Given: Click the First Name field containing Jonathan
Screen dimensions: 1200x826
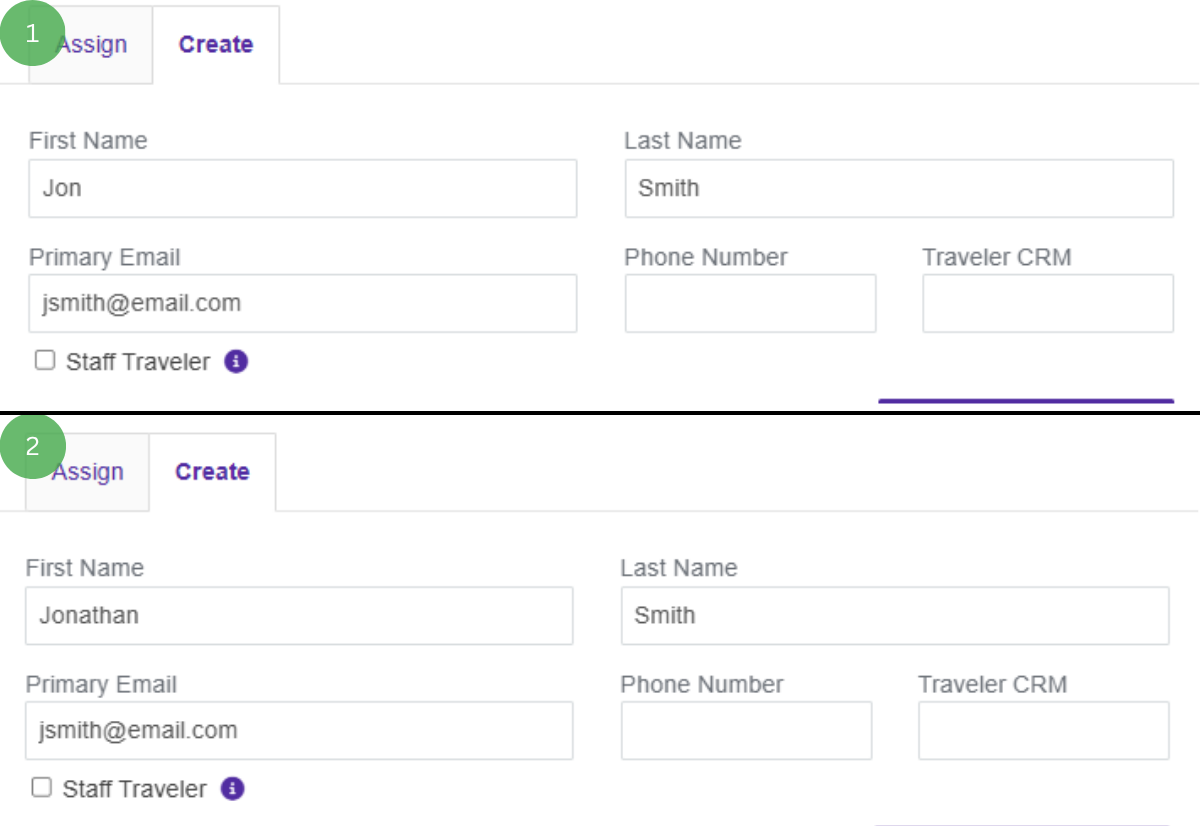Looking at the screenshot, I should tap(299, 615).
